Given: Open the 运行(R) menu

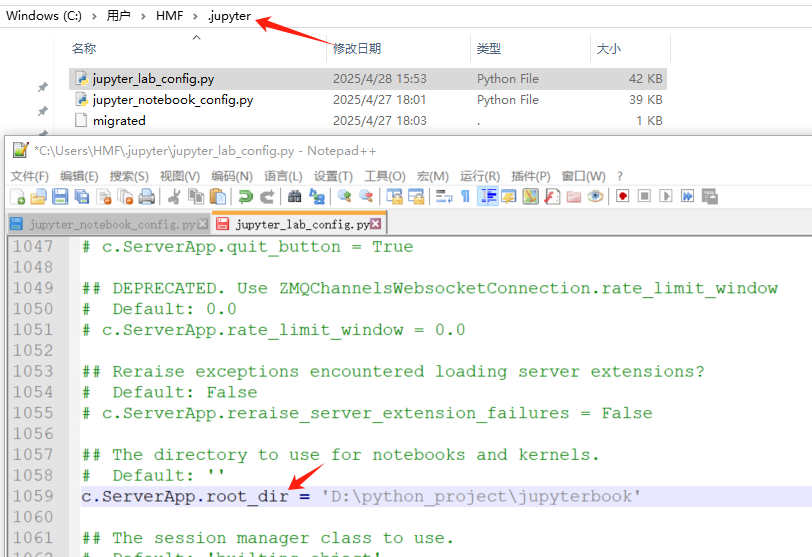Looking at the screenshot, I should [480, 177].
